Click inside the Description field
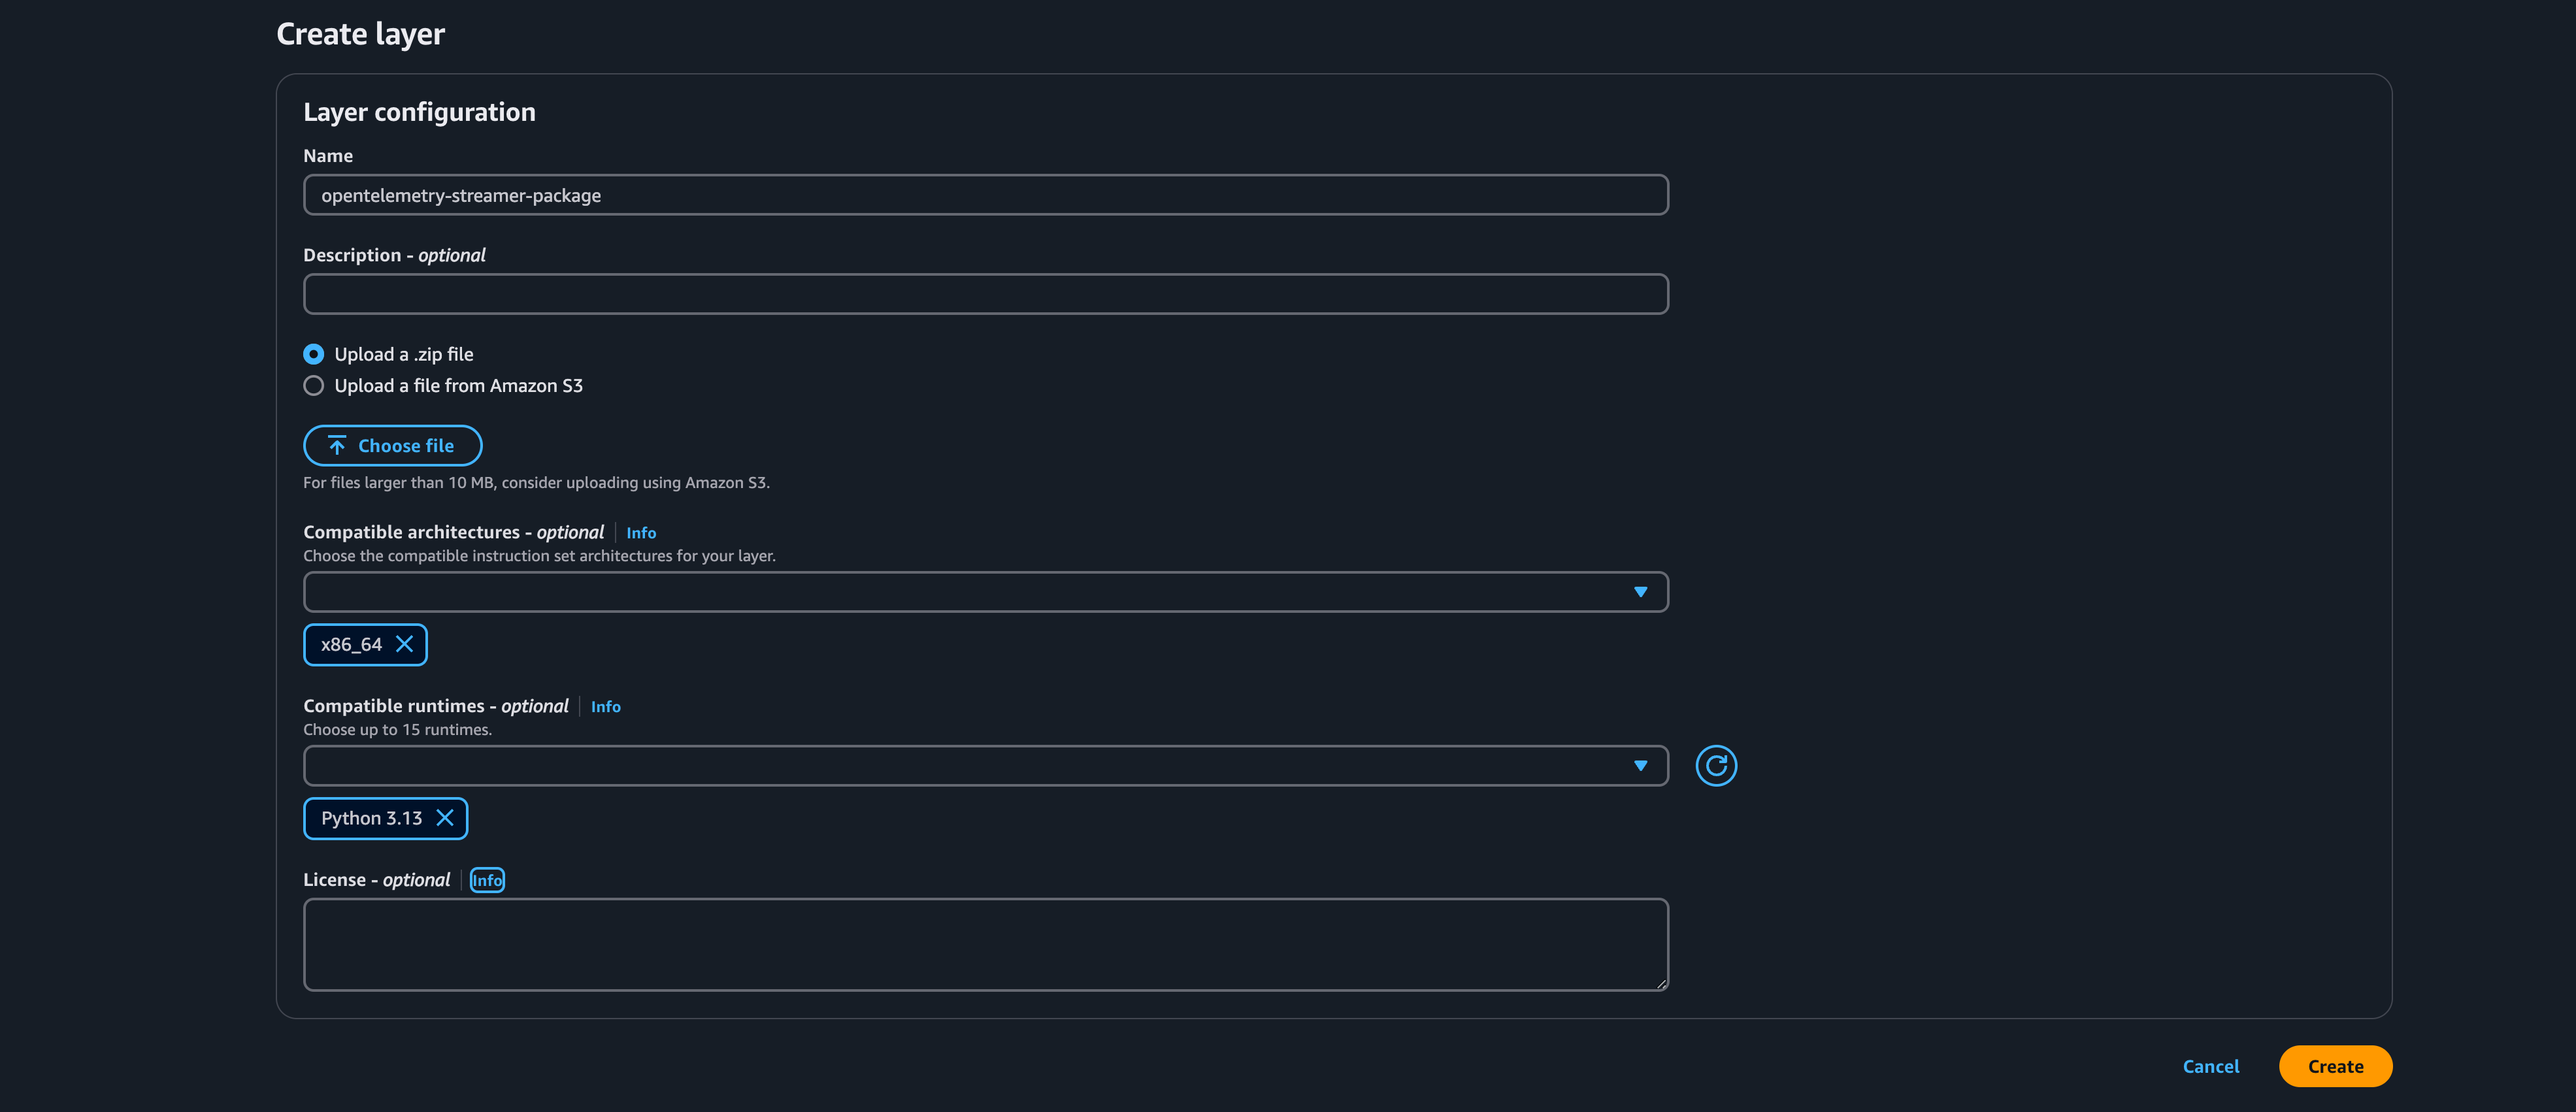Image resolution: width=2576 pixels, height=1112 pixels. point(985,293)
